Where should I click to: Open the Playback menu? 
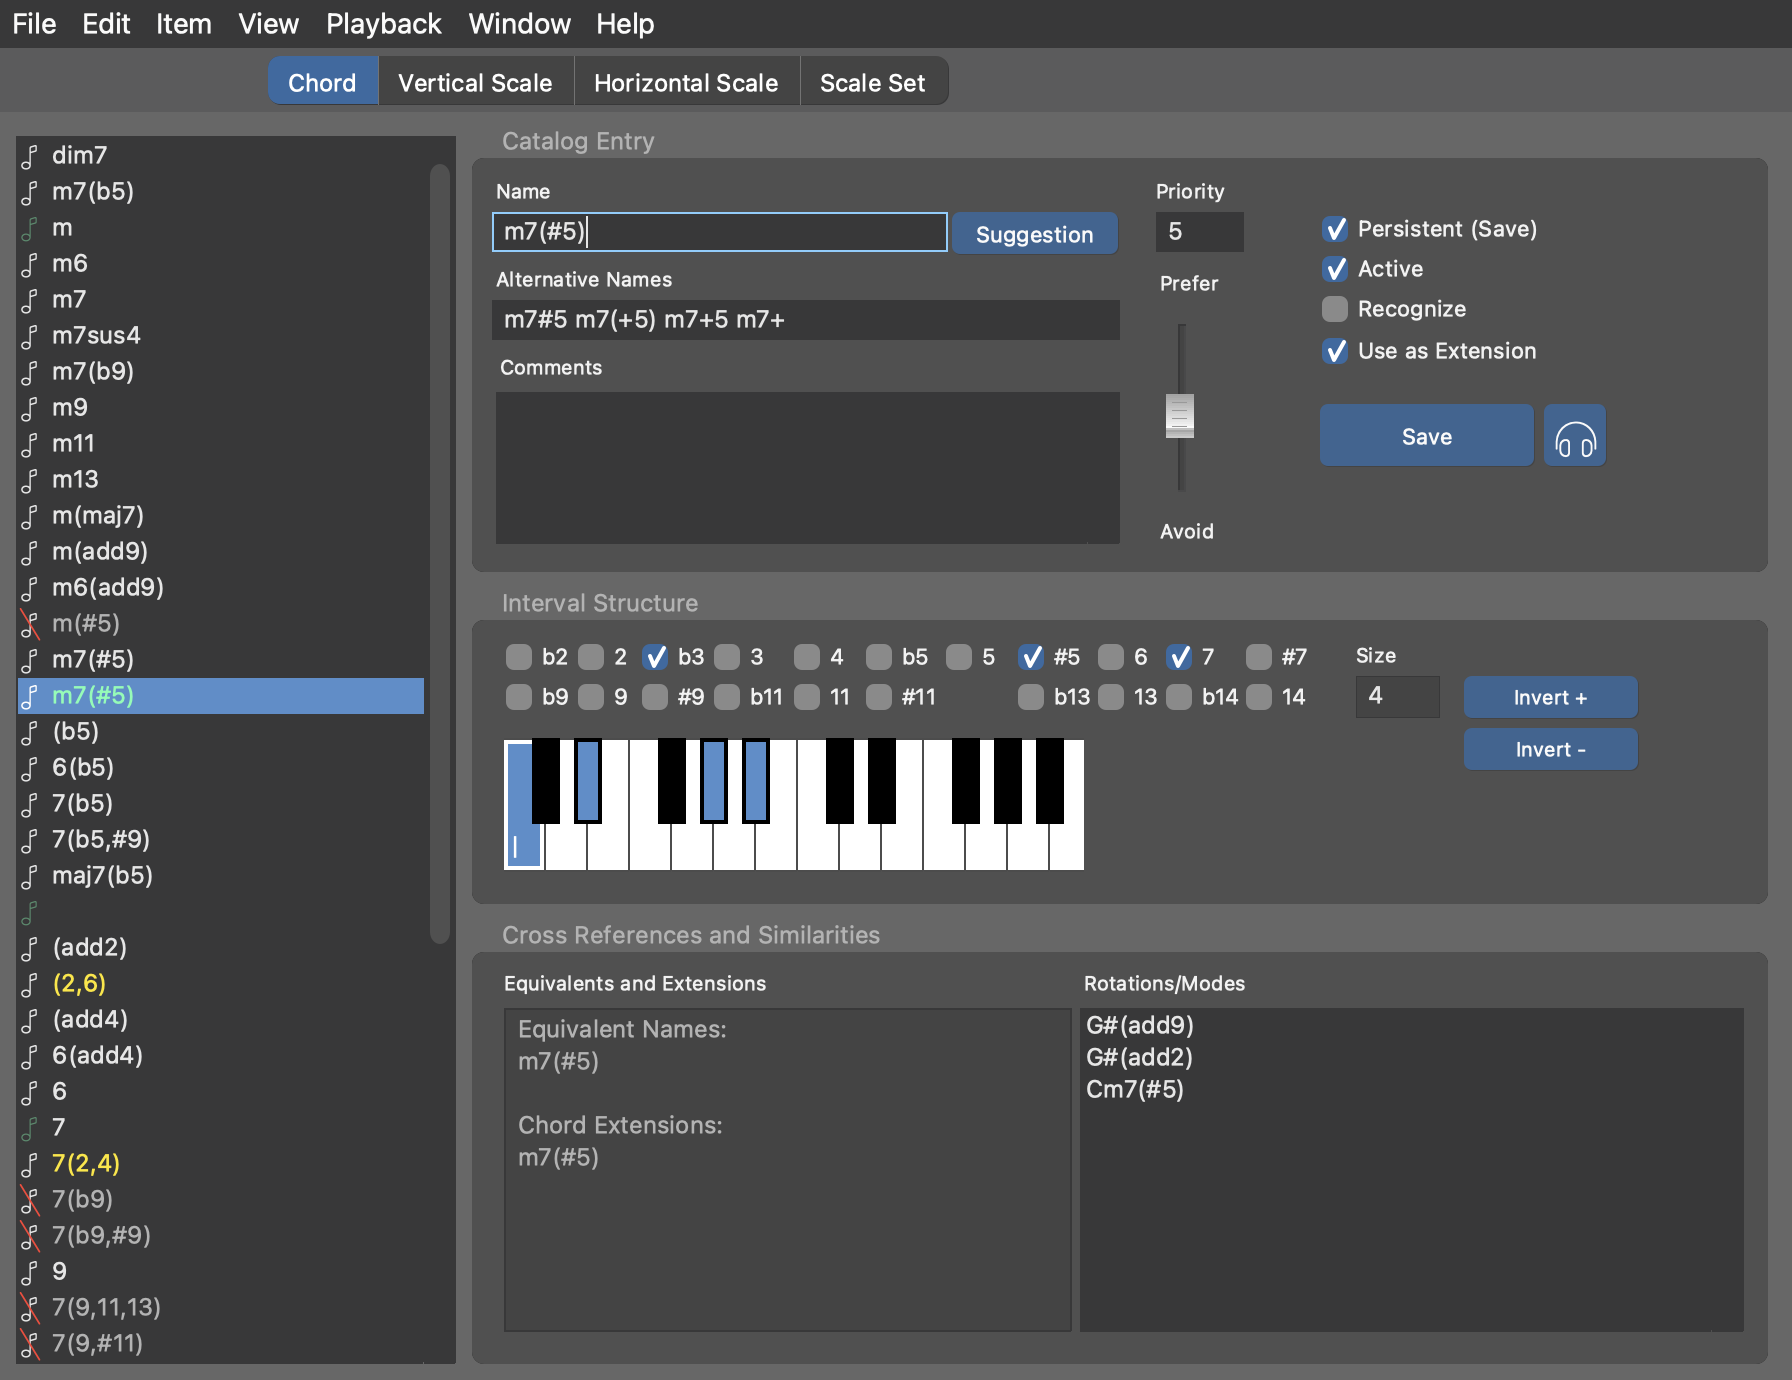point(383,24)
